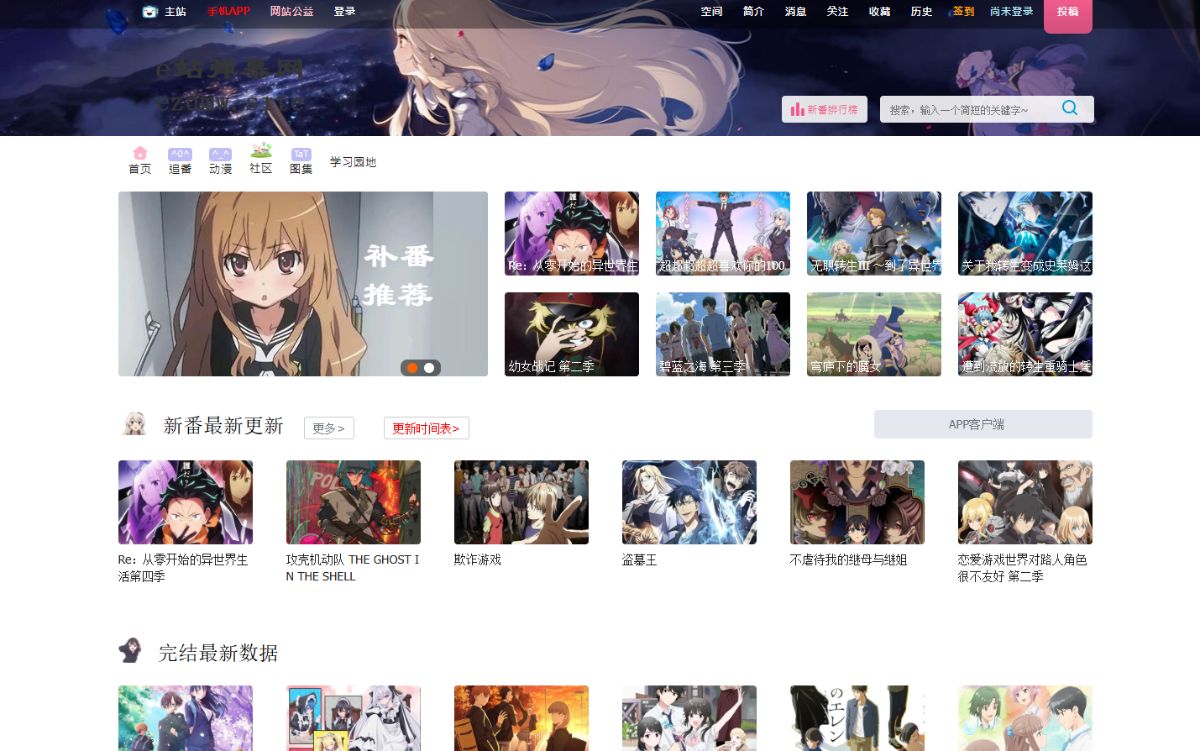Viewport: 1200px width, 751px height.
Task: Select the white carousel indicator dot
Action: (x=429, y=368)
